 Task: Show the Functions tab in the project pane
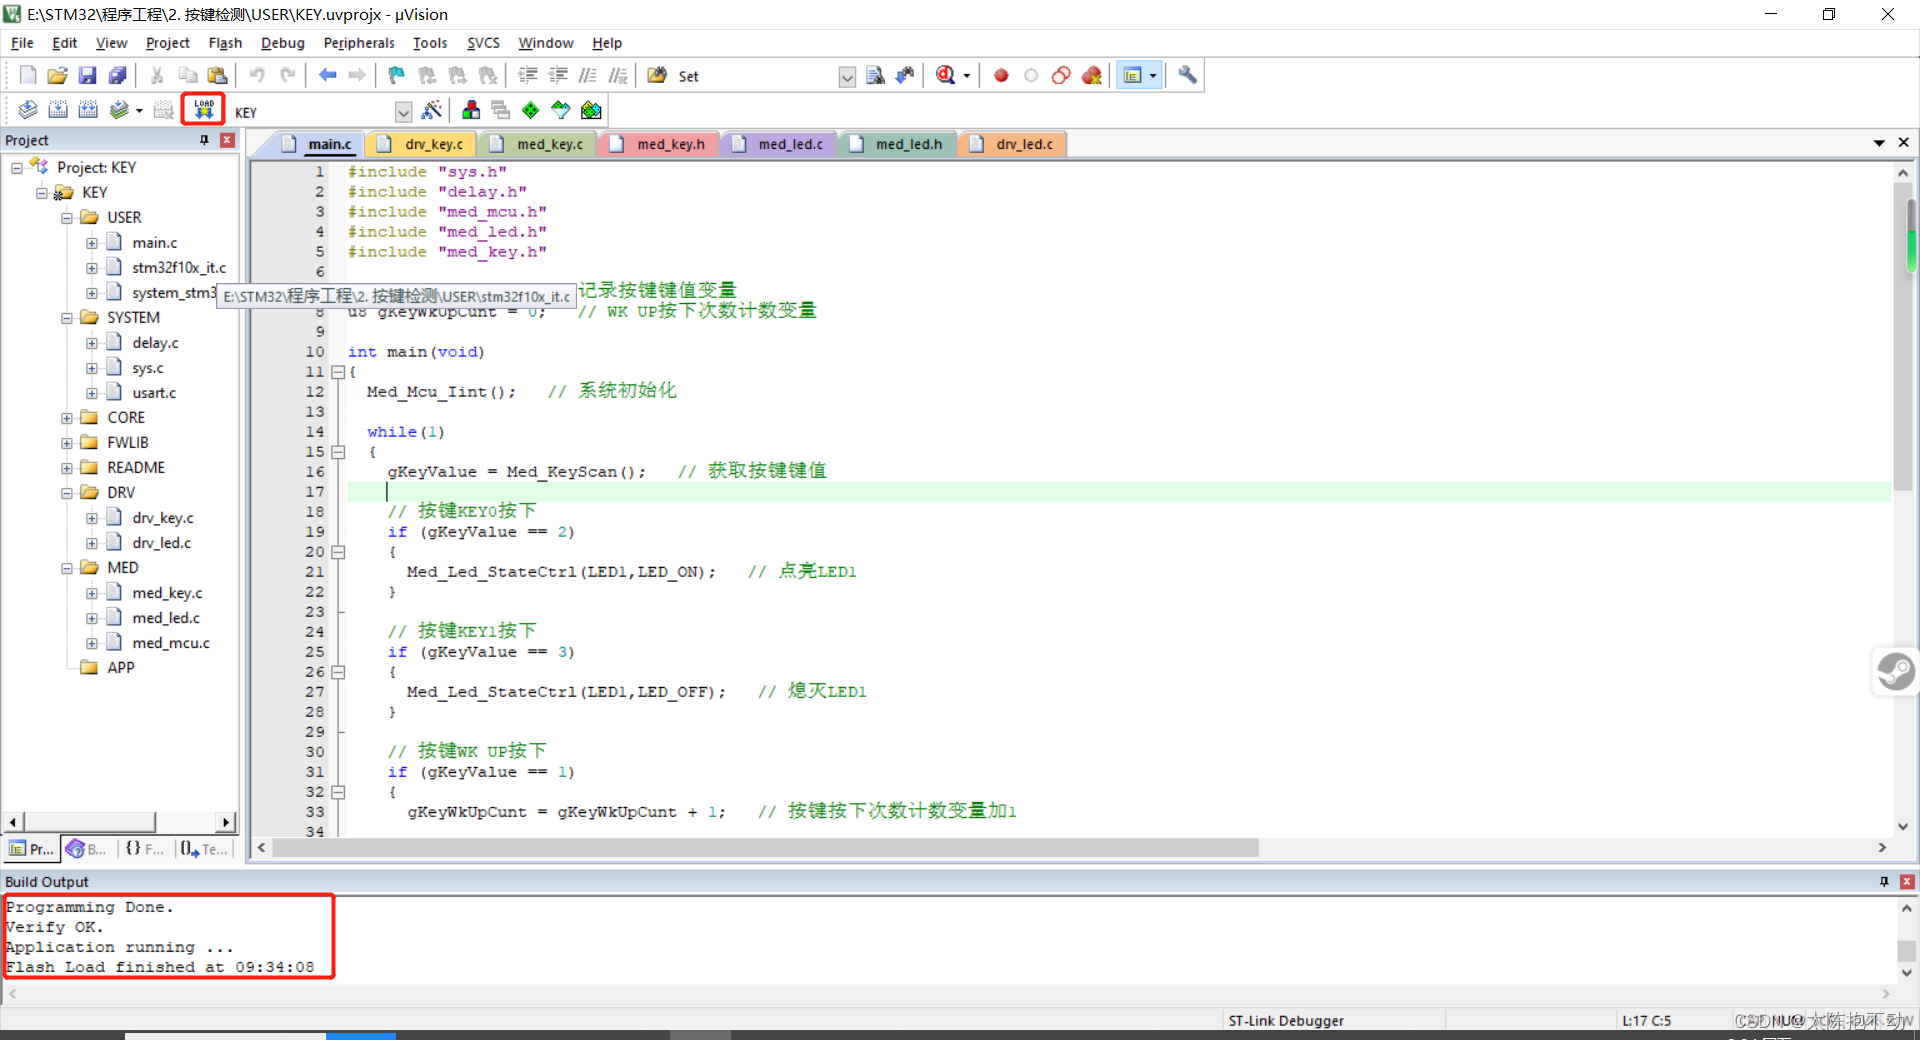click(144, 849)
